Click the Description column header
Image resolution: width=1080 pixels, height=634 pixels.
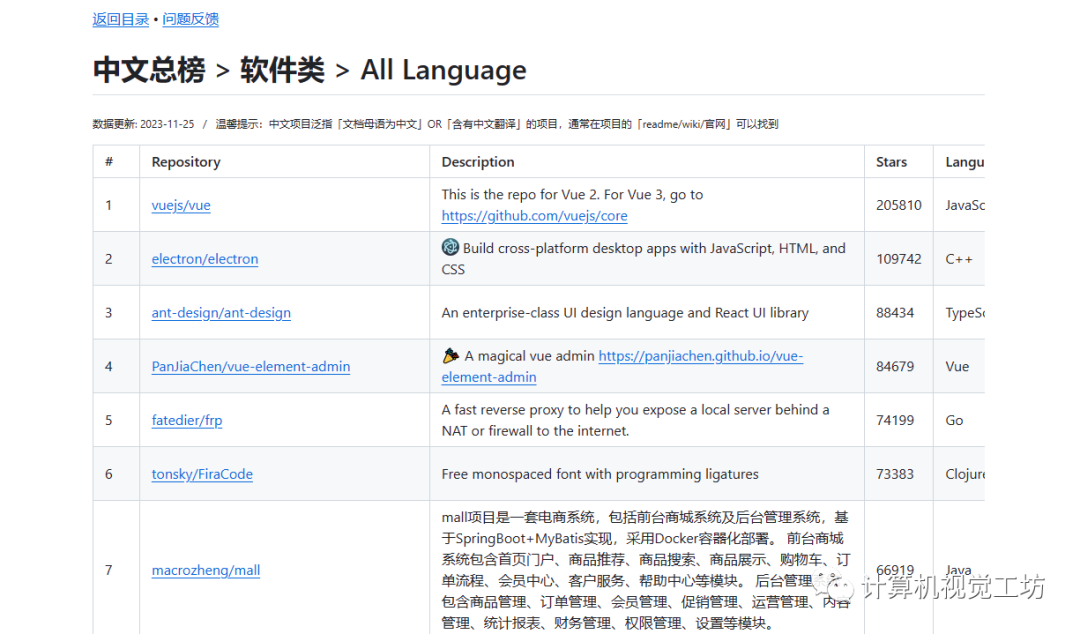click(478, 162)
